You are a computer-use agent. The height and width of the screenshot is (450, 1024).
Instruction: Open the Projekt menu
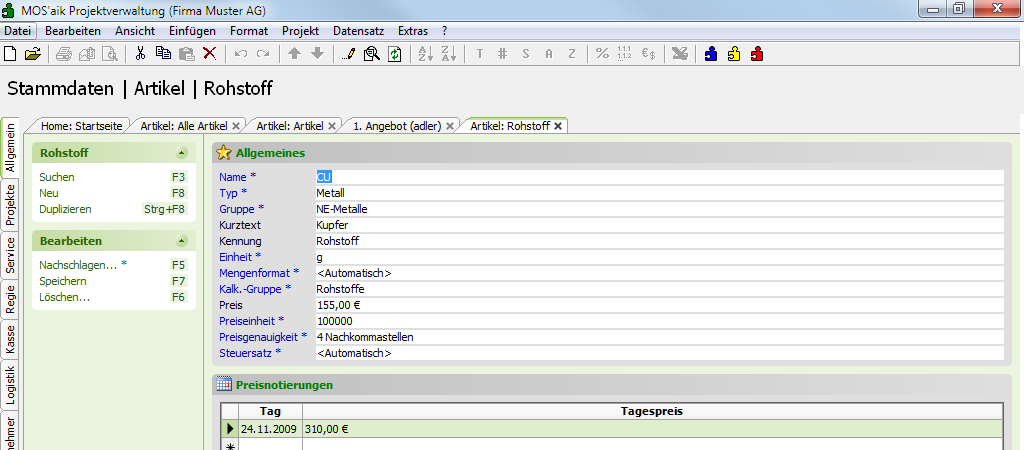click(x=300, y=31)
